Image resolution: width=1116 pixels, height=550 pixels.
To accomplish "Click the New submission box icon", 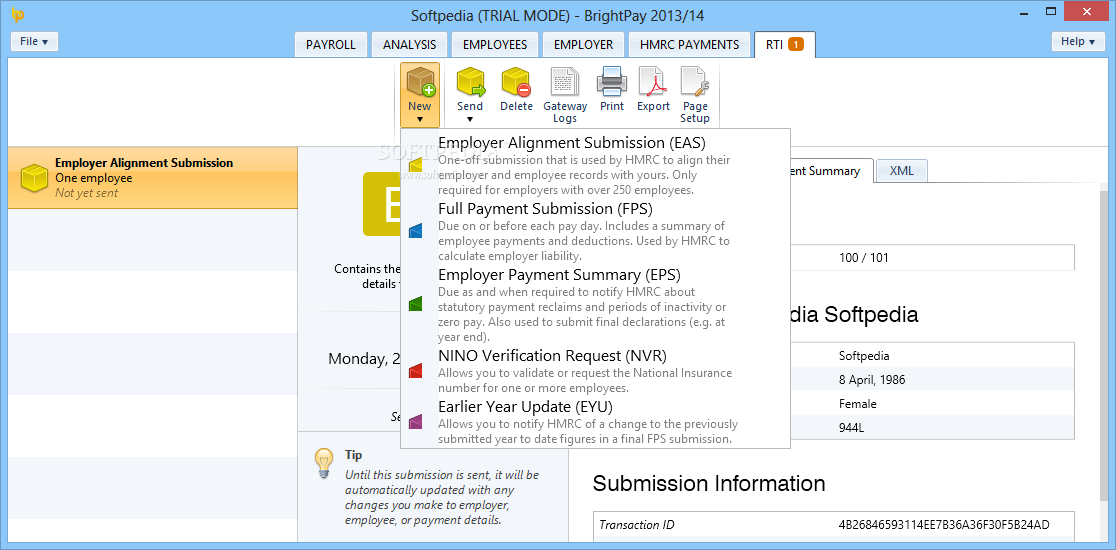I will 420,83.
